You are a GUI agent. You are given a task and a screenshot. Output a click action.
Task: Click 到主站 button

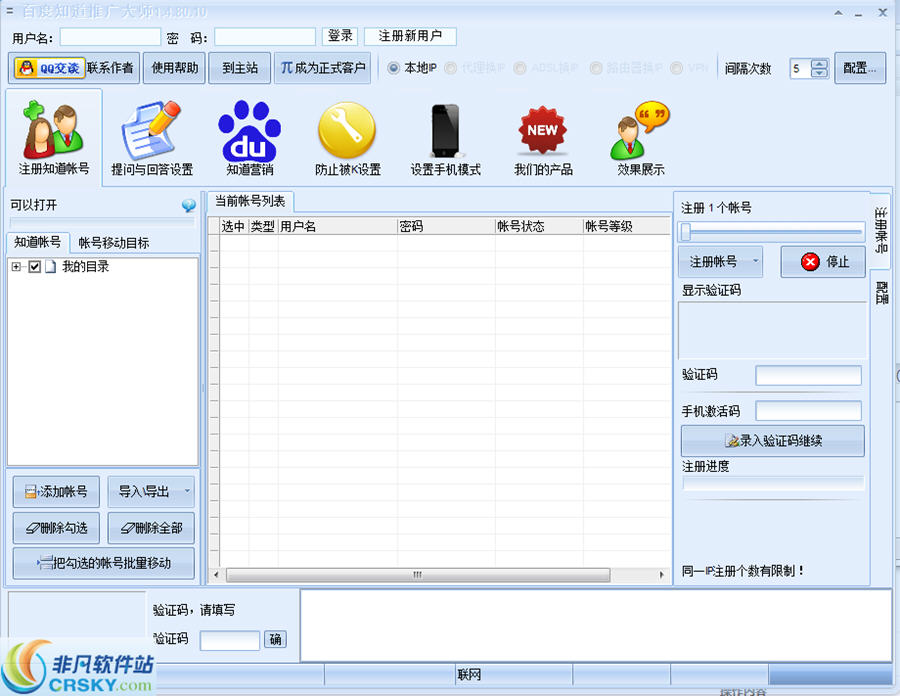pyautogui.click(x=239, y=68)
